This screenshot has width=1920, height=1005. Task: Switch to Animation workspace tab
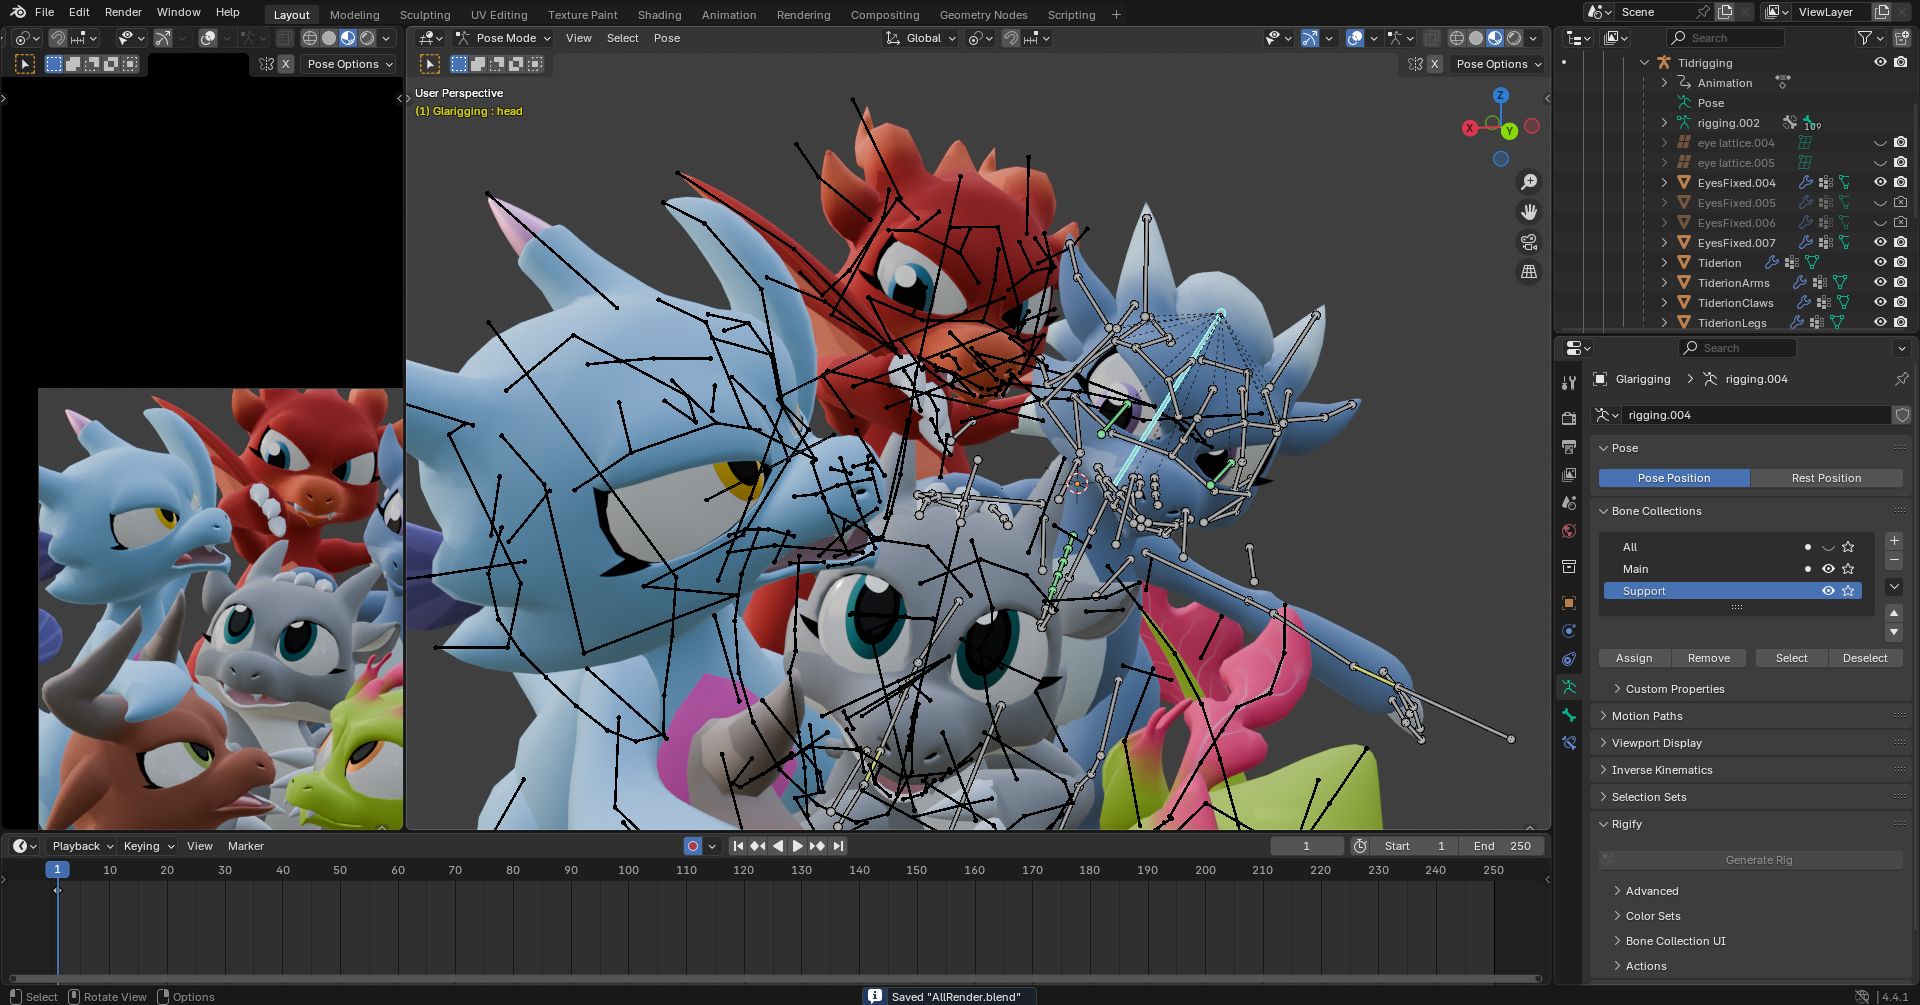729,15
